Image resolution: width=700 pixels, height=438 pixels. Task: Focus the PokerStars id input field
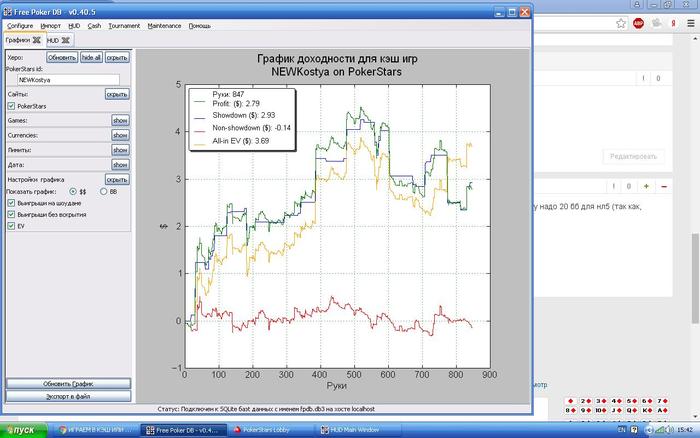tap(68, 80)
